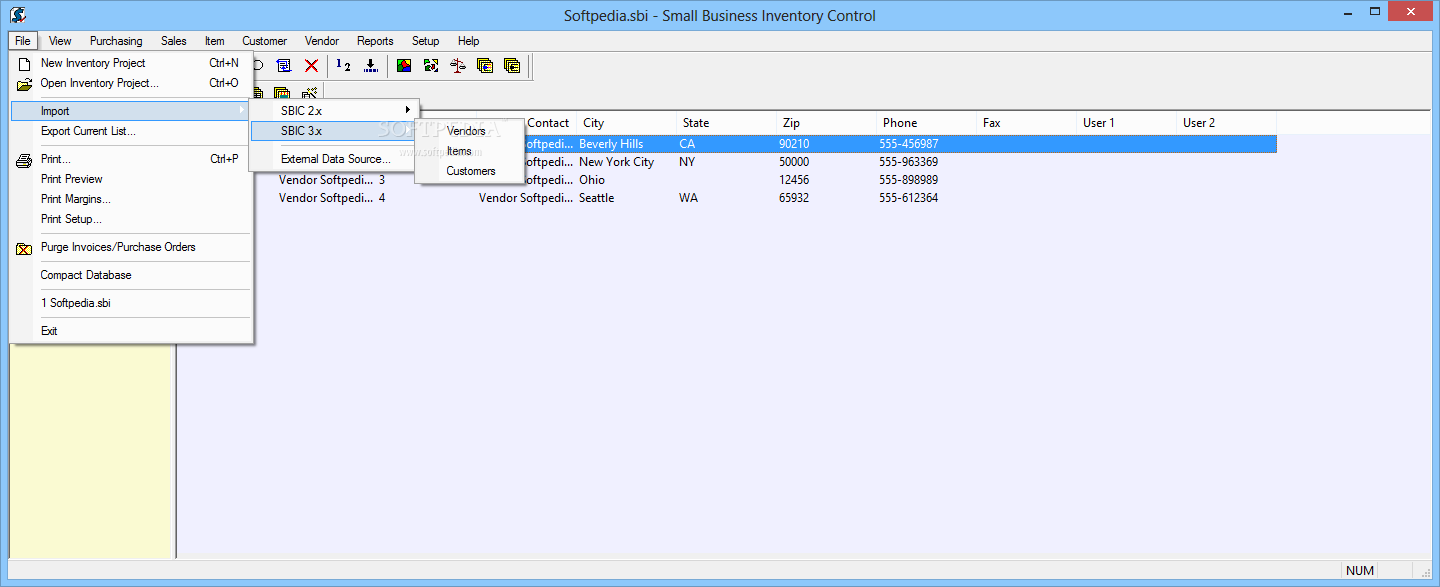The width and height of the screenshot is (1440, 587).
Task: Click the open folder icon beside Open Inventory Project
Action: tap(25, 84)
